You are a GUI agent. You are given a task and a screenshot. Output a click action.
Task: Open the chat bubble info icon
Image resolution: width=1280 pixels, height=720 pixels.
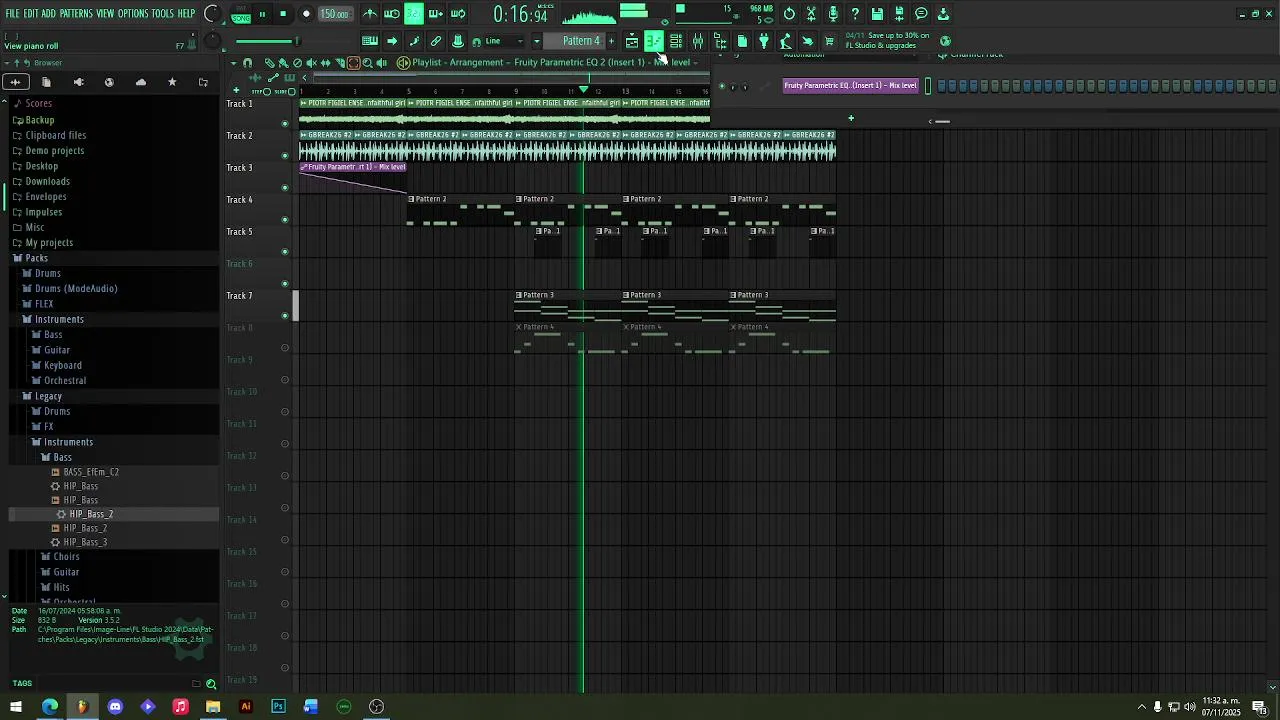(x=921, y=14)
